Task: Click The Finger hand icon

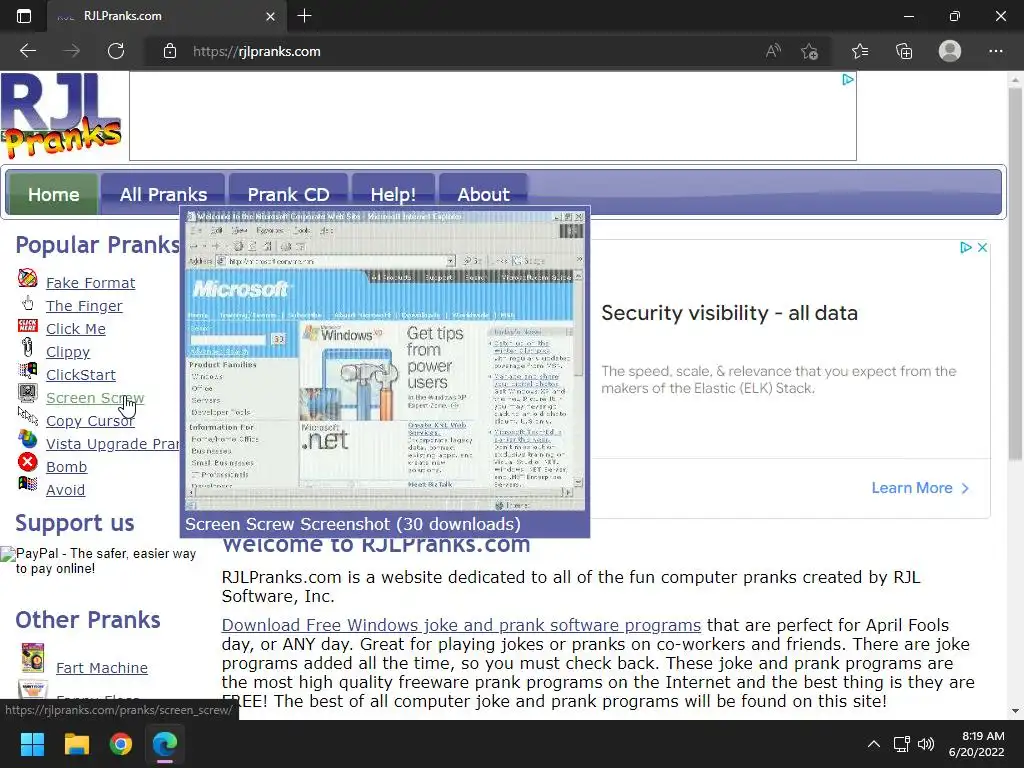Action: 27,302
